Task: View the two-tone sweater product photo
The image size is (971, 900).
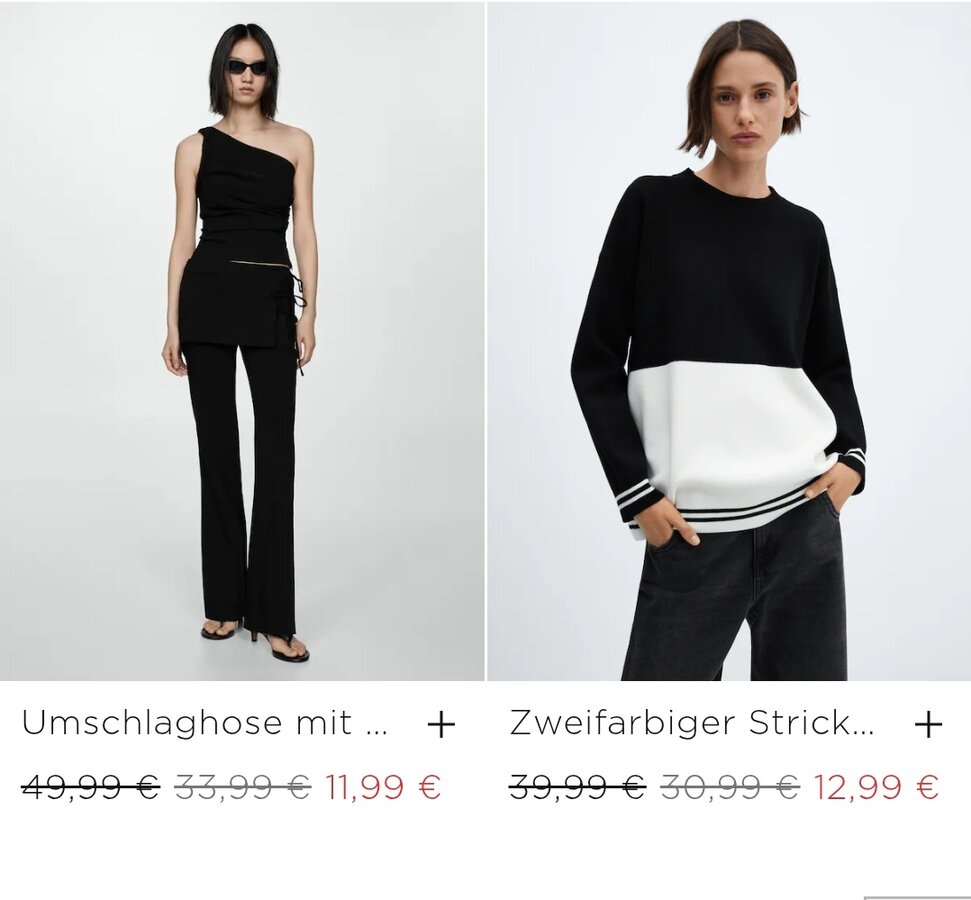Action: point(729,341)
